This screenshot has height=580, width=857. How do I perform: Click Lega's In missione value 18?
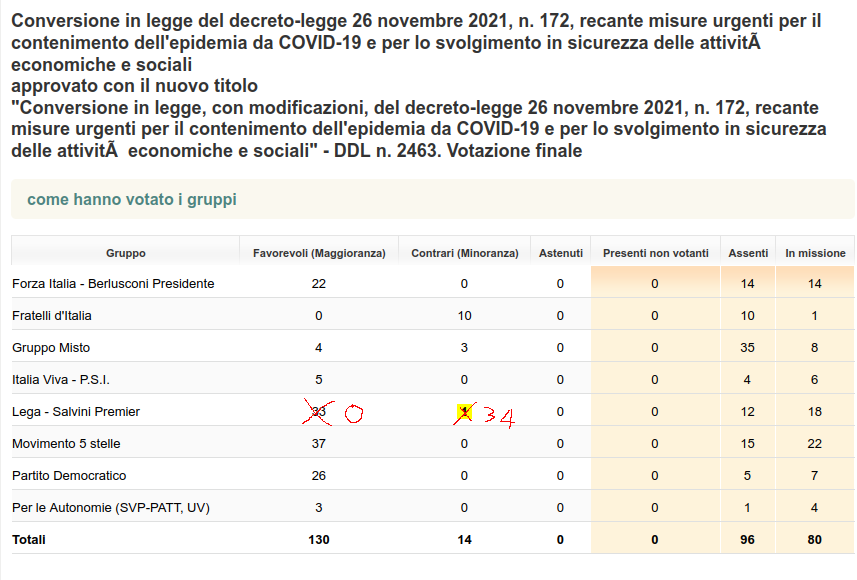coord(814,412)
